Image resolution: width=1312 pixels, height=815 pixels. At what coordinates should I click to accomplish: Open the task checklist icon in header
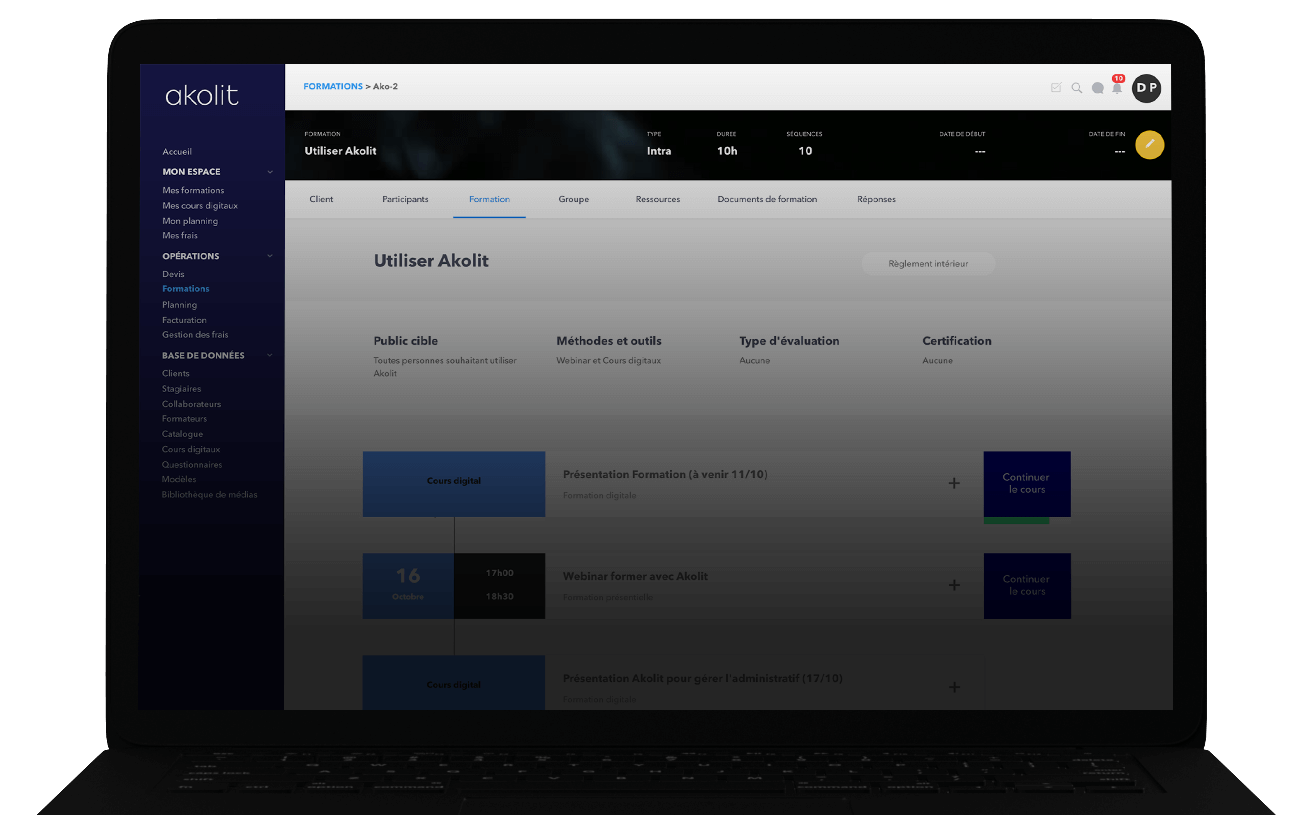[1056, 88]
